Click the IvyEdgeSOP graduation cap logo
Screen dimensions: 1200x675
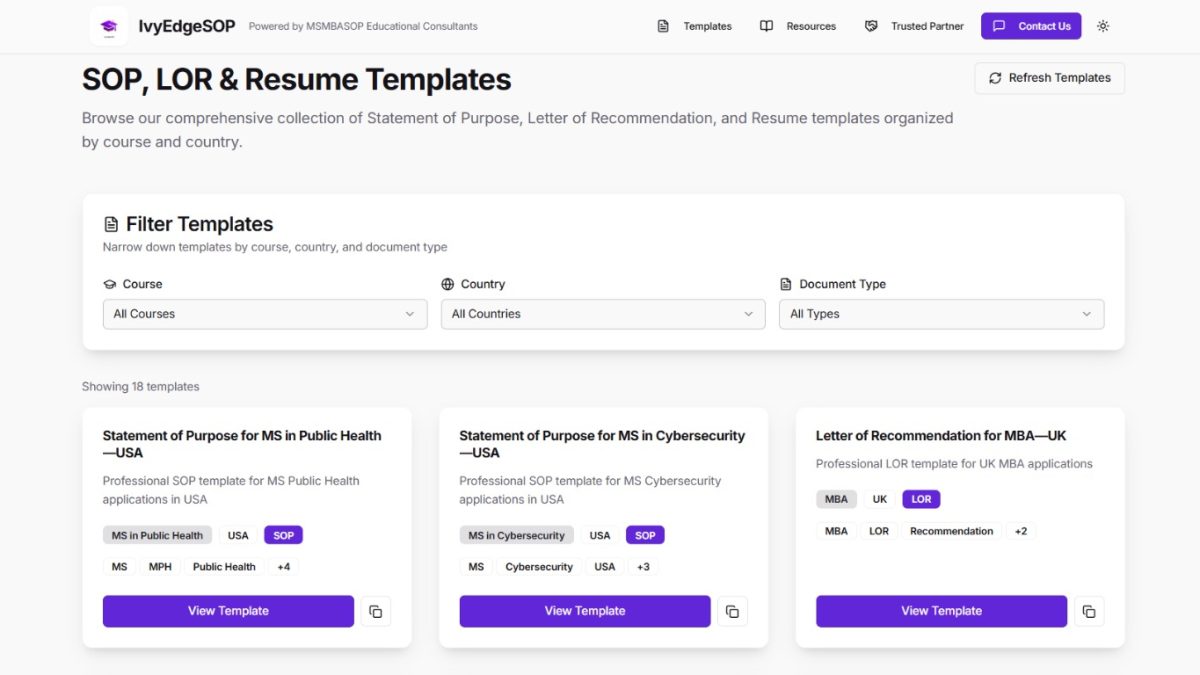(x=108, y=26)
